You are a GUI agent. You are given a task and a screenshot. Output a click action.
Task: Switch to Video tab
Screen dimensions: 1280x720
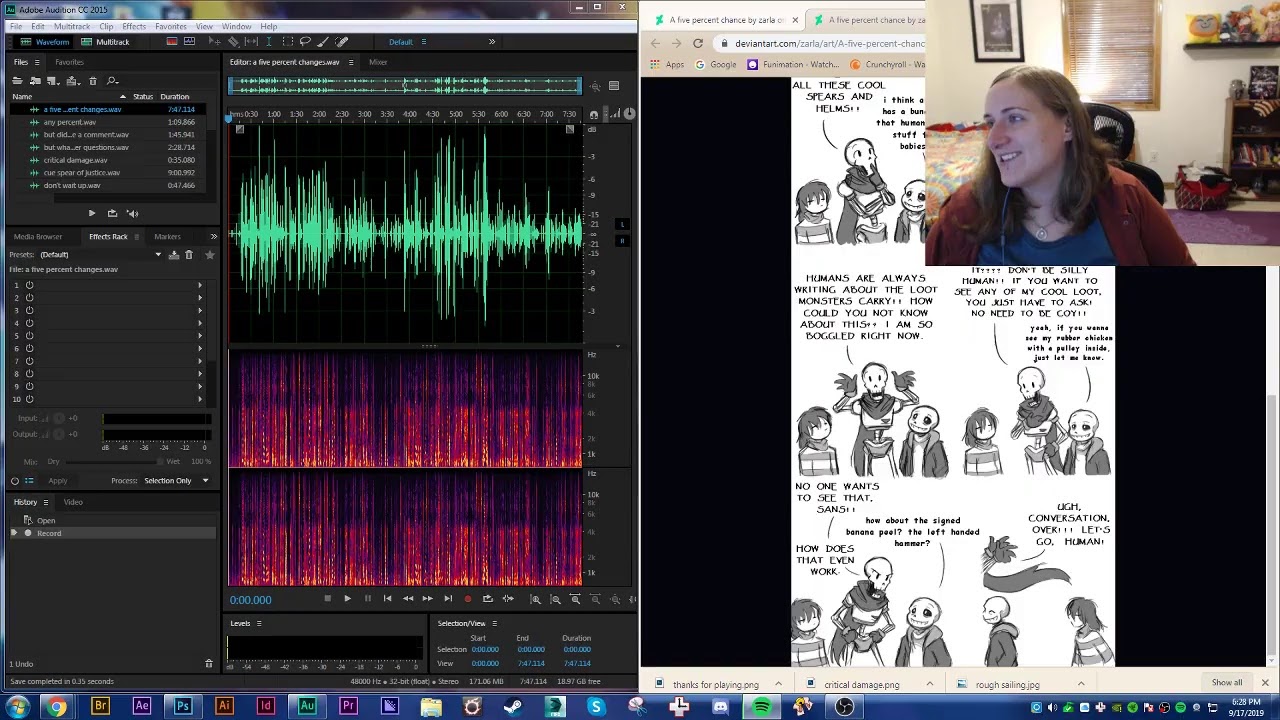tap(73, 502)
